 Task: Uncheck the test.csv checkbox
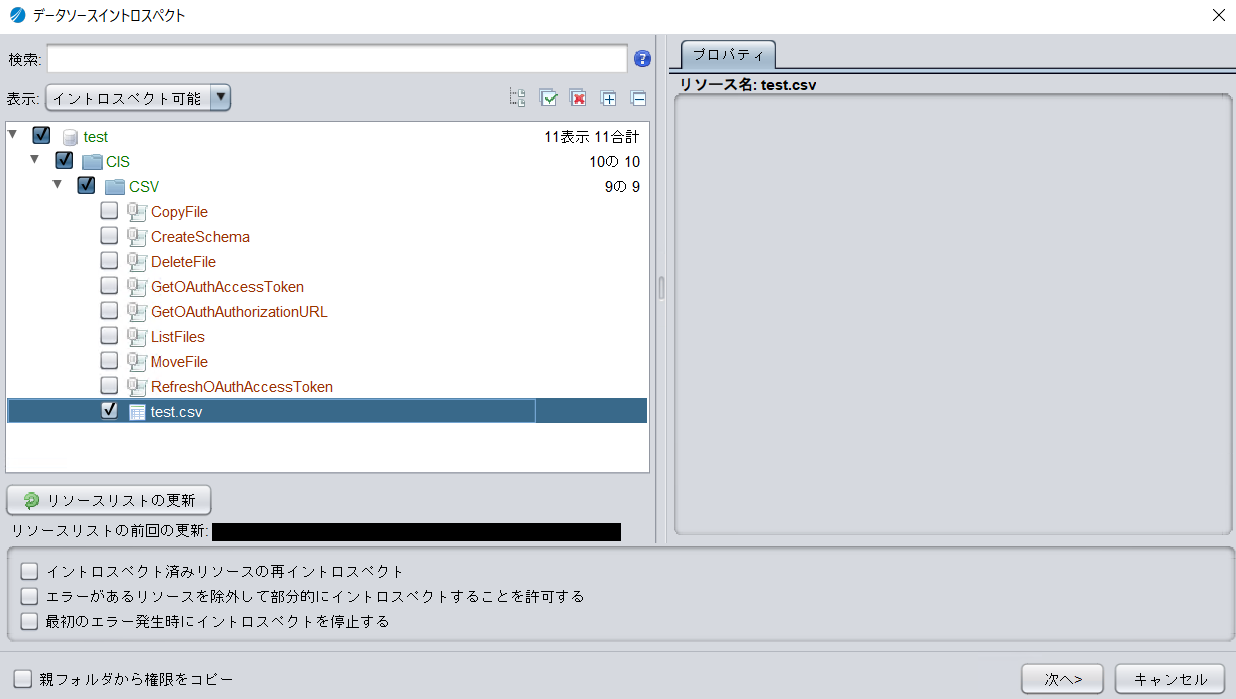point(109,411)
